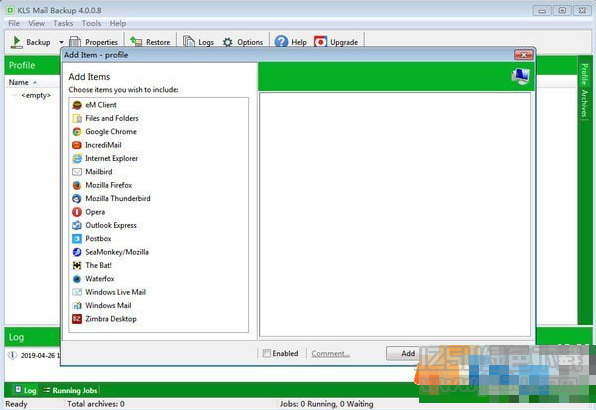This screenshot has height=410, width=596.
Task: Open the Help menu
Action: click(x=118, y=24)
